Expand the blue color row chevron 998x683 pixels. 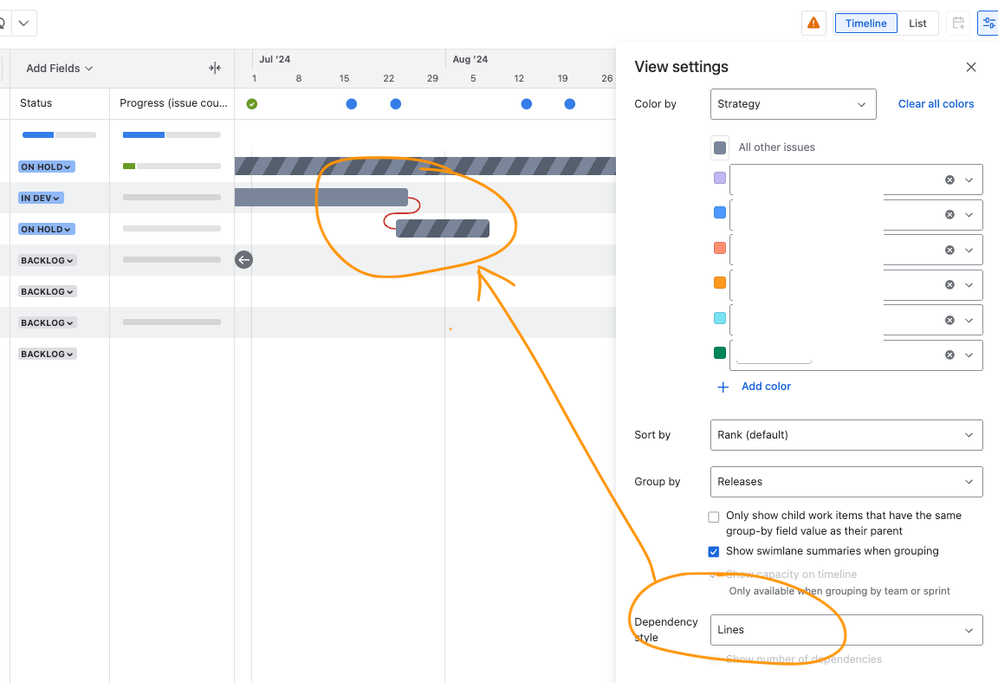click(969, 215)
